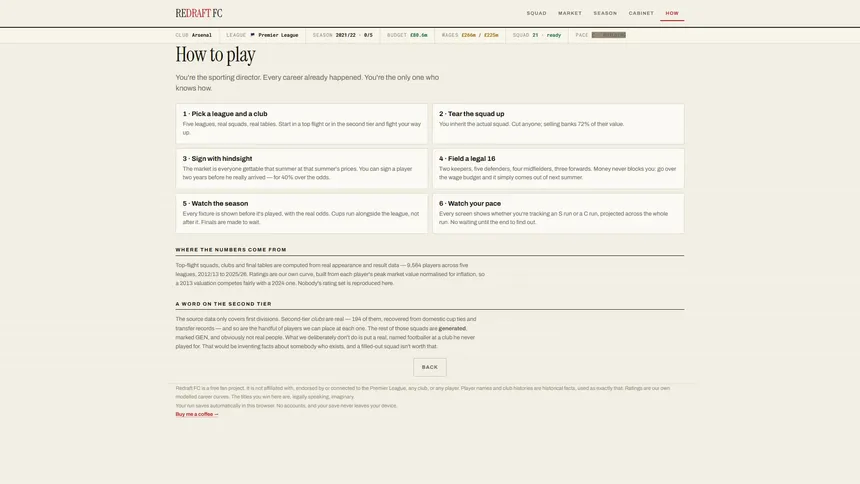Select the Tear the squad up card

click(x=558, y=124)
